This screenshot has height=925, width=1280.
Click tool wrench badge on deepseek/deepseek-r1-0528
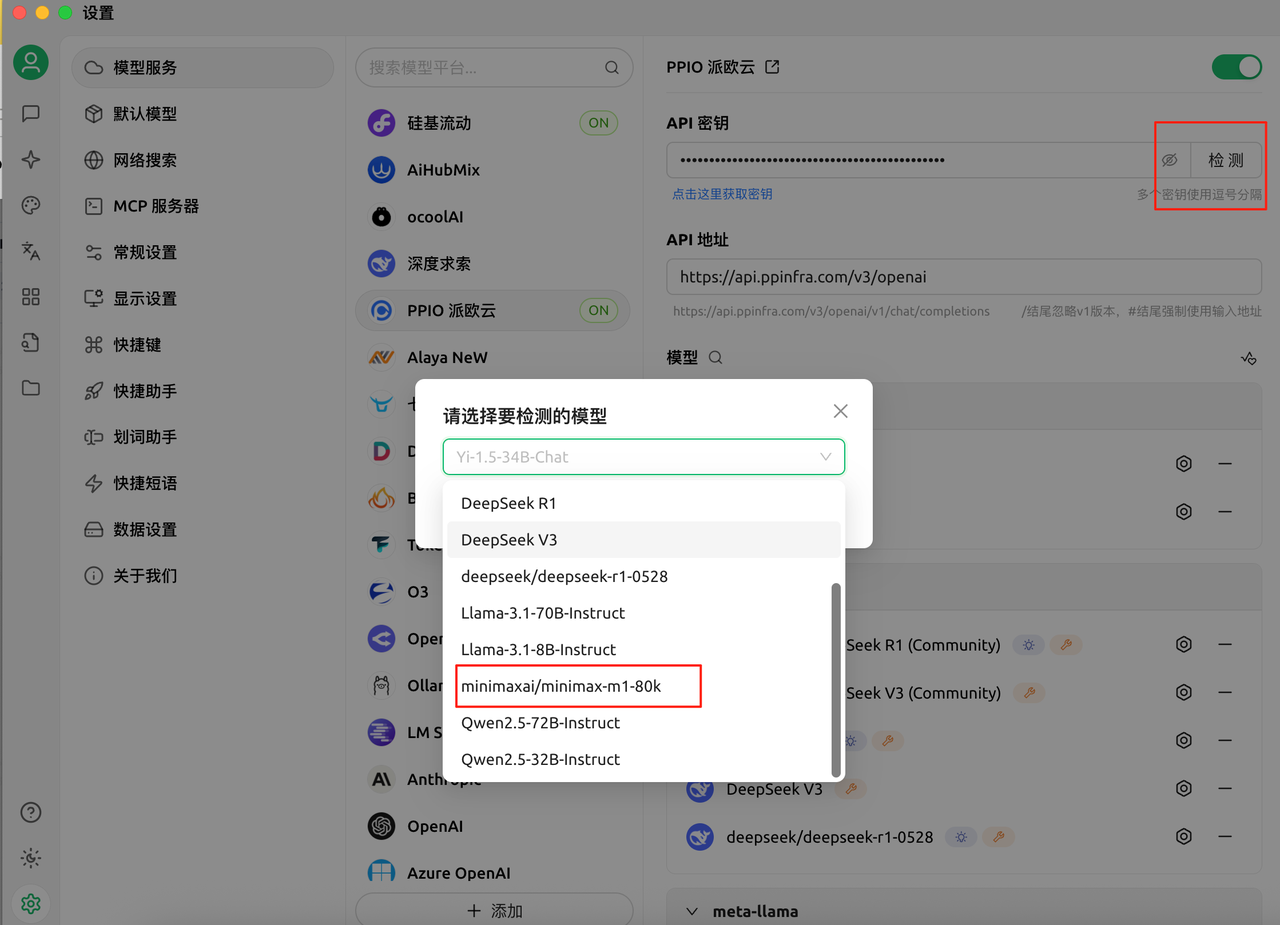(x=997, y=837)
